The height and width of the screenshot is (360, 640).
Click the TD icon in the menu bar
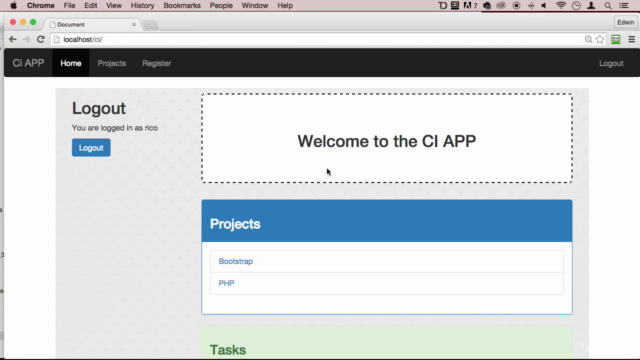tap(442, 6)
